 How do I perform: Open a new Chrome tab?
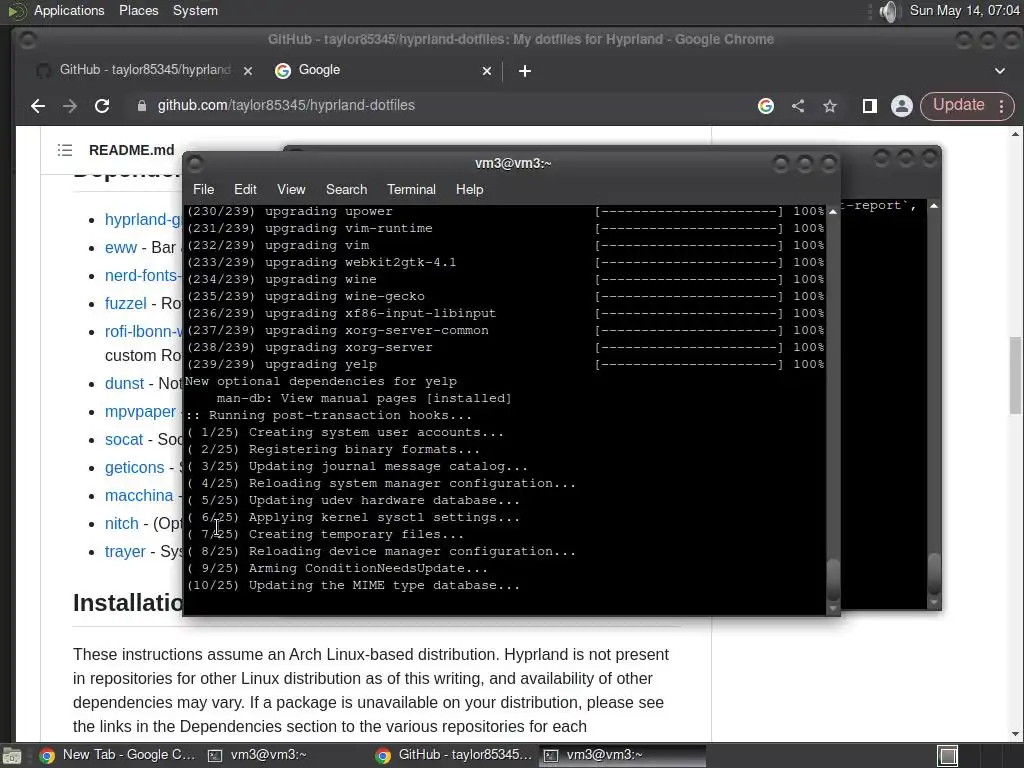(524, 71)
